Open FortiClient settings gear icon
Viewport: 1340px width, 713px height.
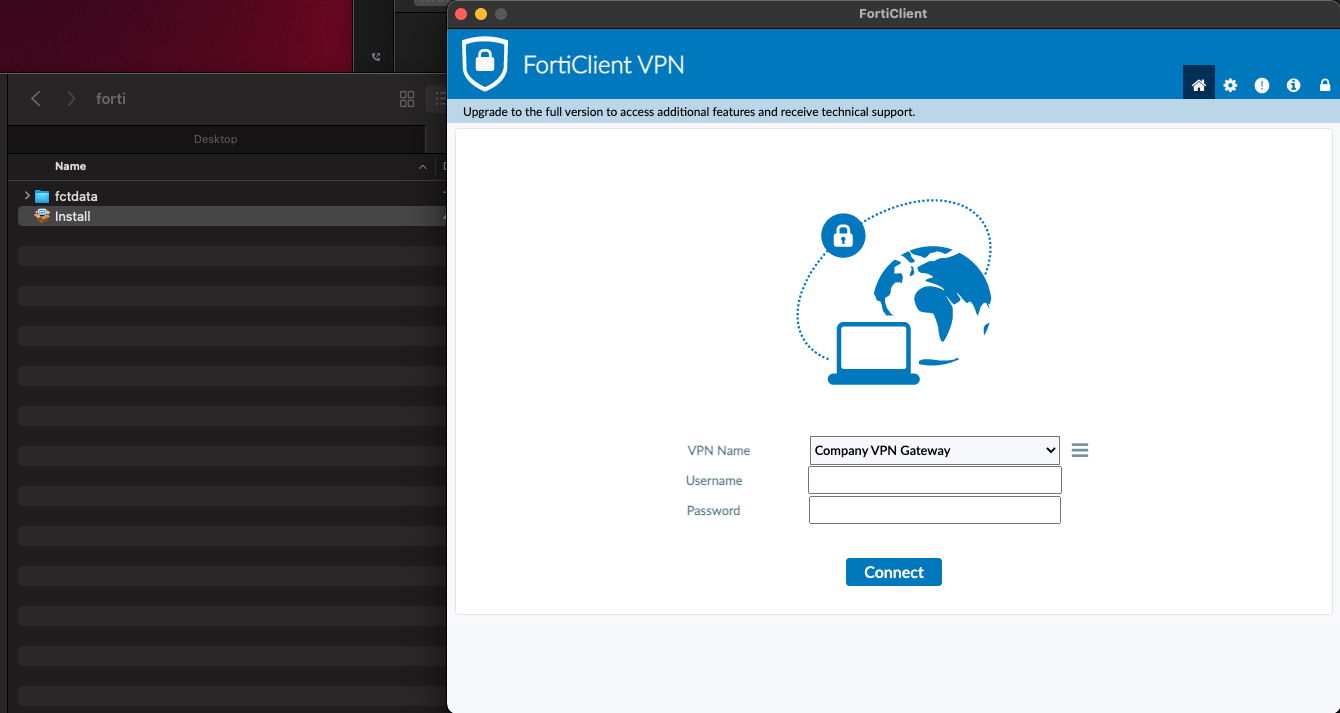(1230, 85)
